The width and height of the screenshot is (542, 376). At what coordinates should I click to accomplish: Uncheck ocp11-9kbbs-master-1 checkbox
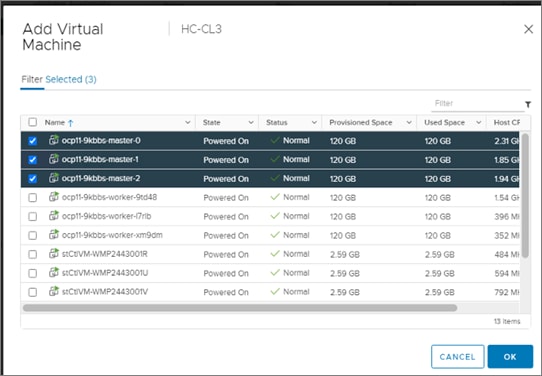32,160
